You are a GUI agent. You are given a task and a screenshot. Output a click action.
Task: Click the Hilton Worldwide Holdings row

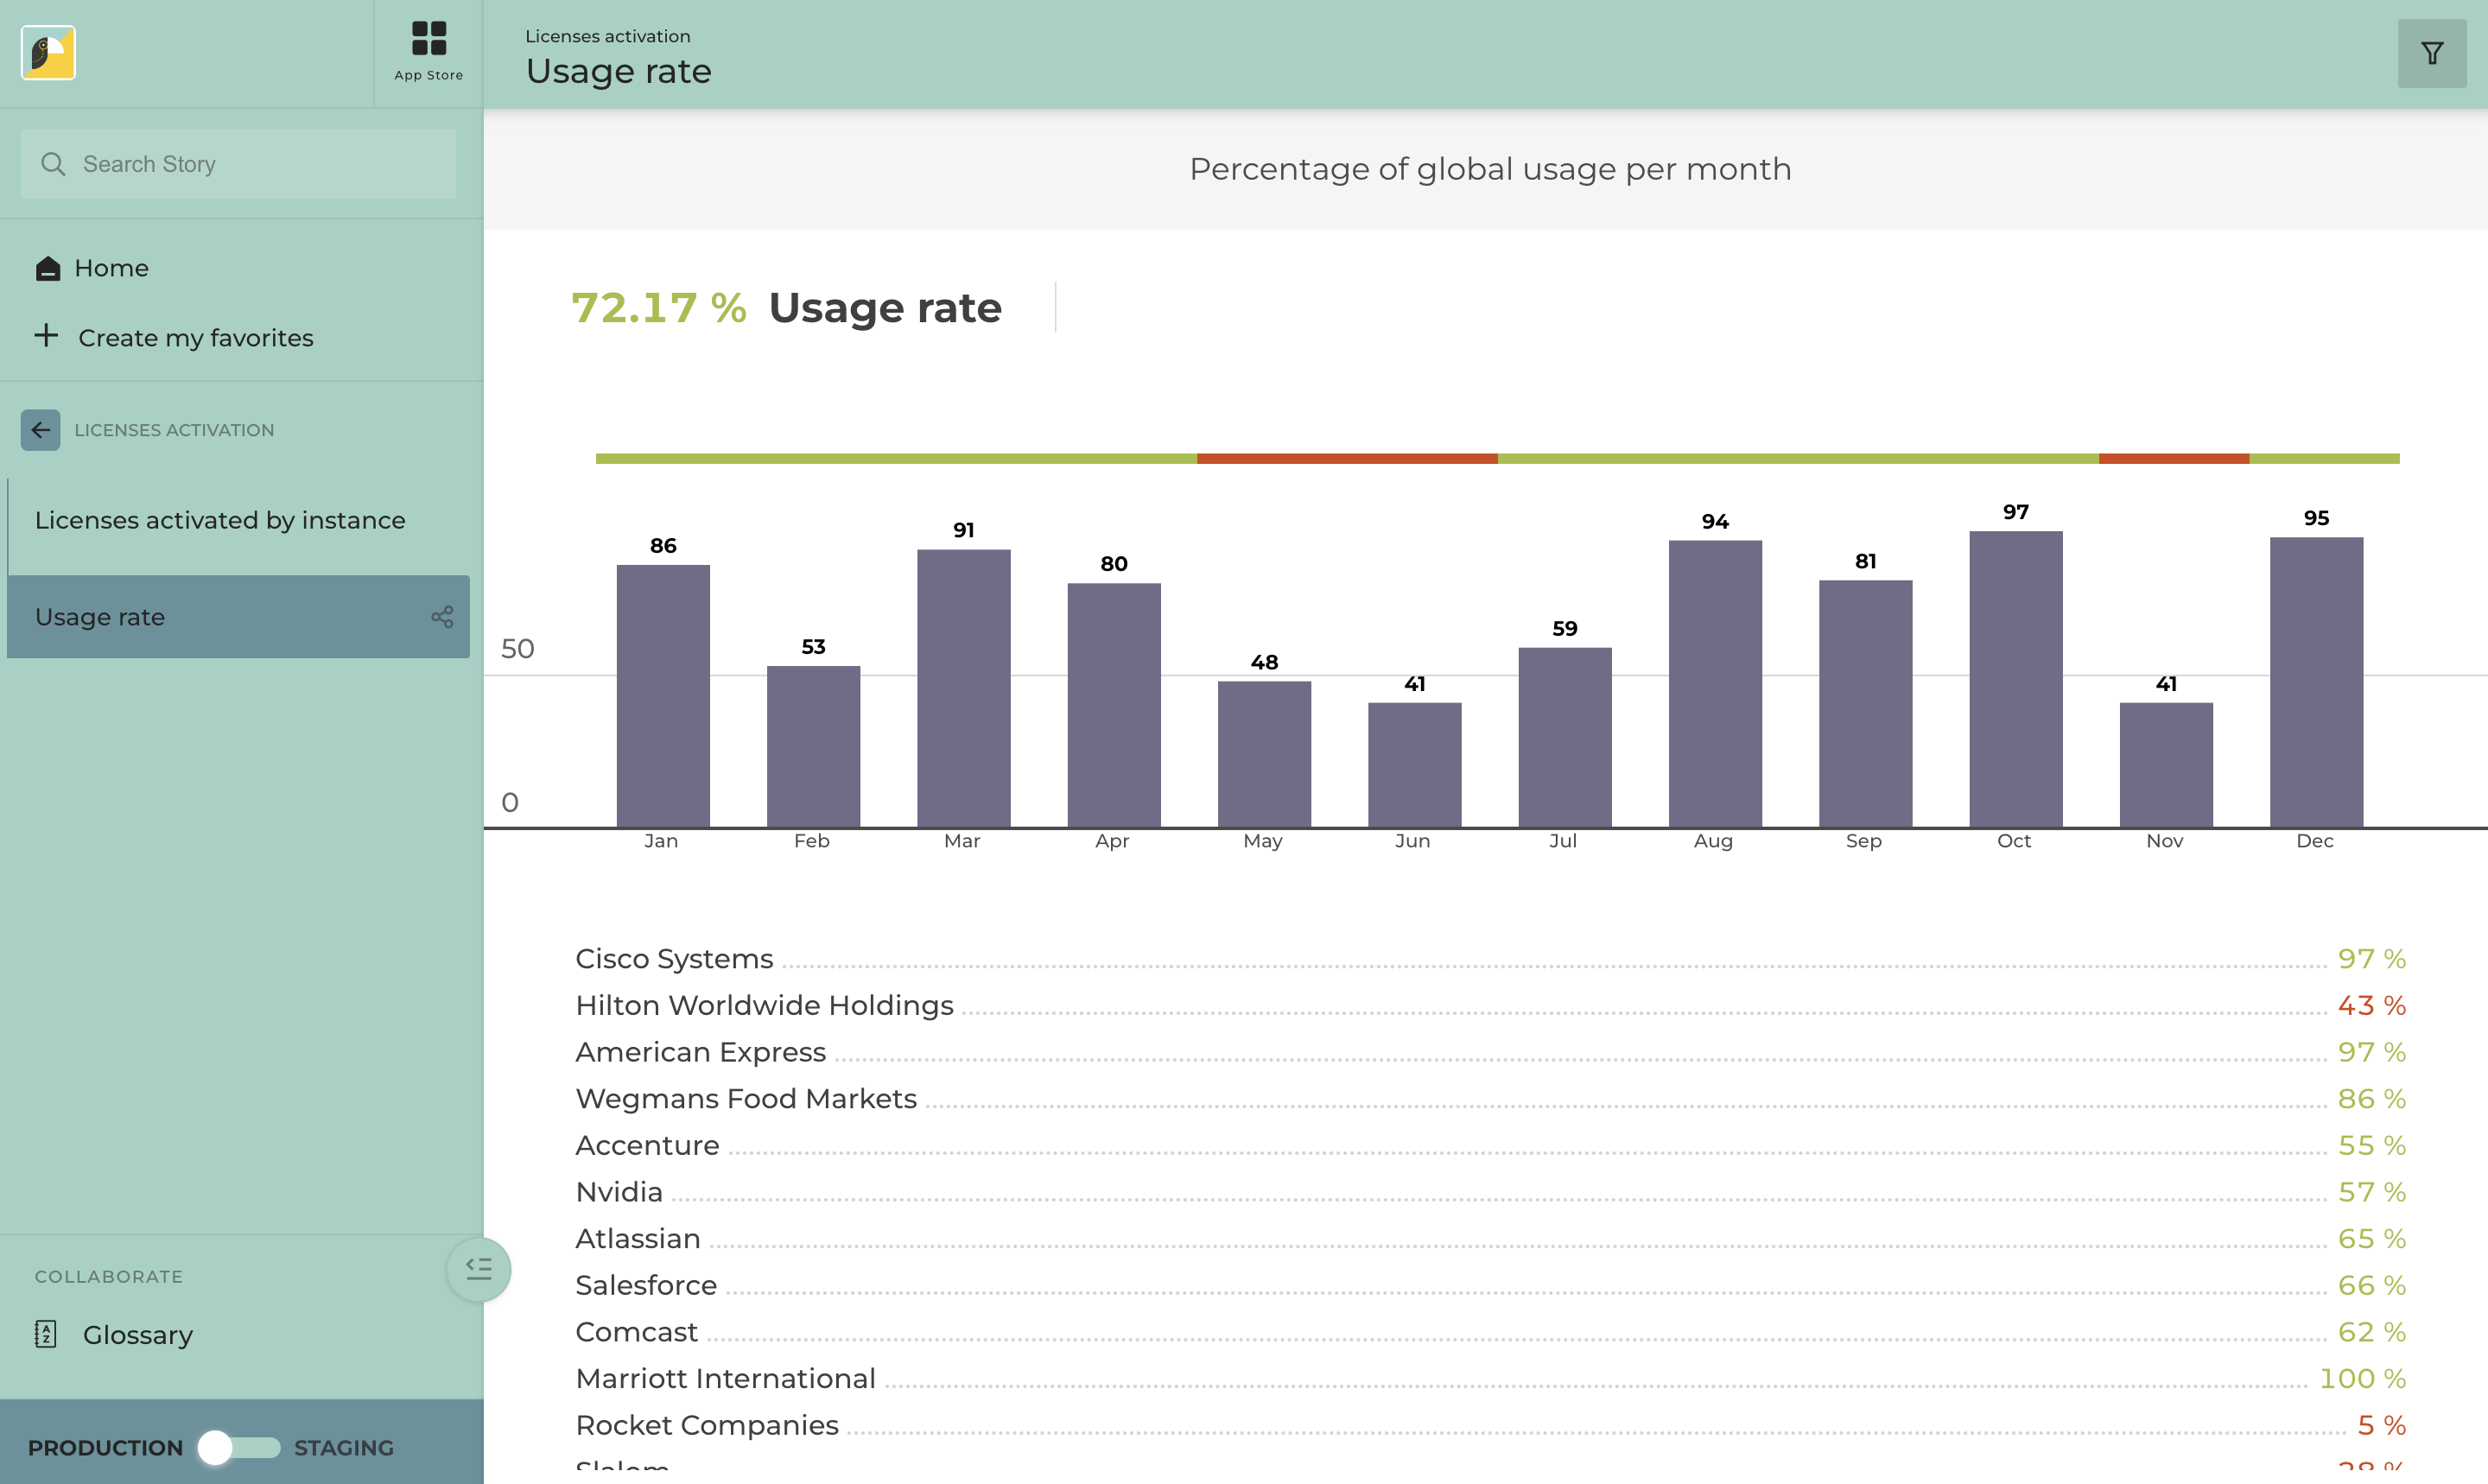[764, 1005]
